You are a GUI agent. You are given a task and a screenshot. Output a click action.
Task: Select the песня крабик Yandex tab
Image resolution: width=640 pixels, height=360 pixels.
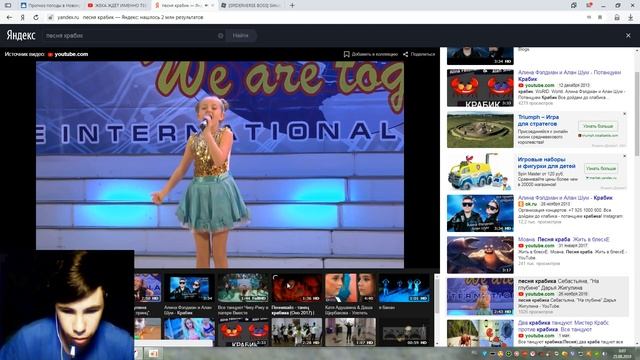tap(184, 6)
